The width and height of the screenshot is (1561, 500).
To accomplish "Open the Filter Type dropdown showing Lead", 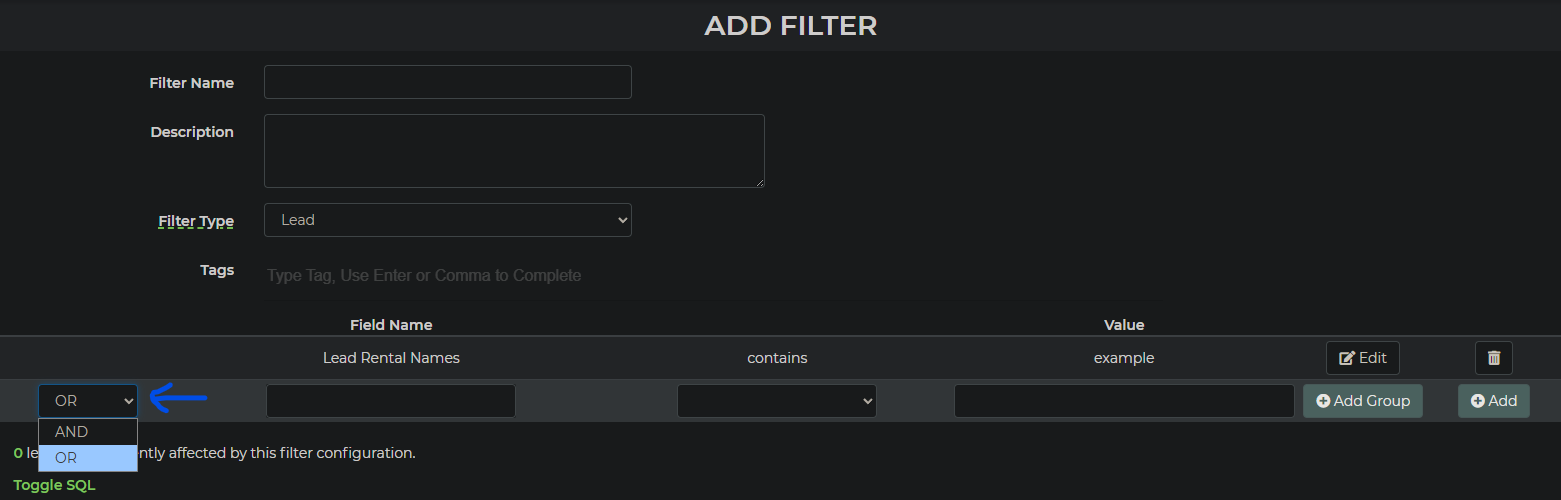I will pyautogui.click(x=447, y=220).
